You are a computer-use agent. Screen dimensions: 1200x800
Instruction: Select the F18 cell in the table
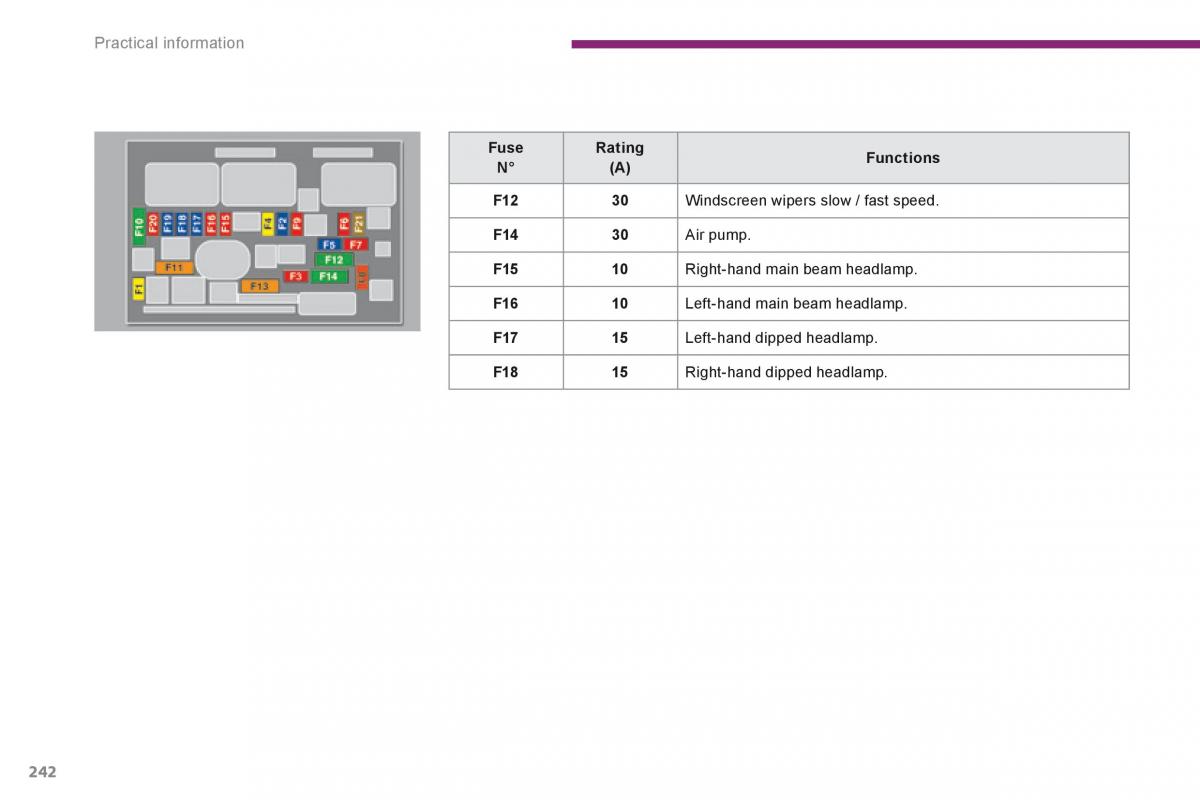pyautogui.click(x=506, y=372)
